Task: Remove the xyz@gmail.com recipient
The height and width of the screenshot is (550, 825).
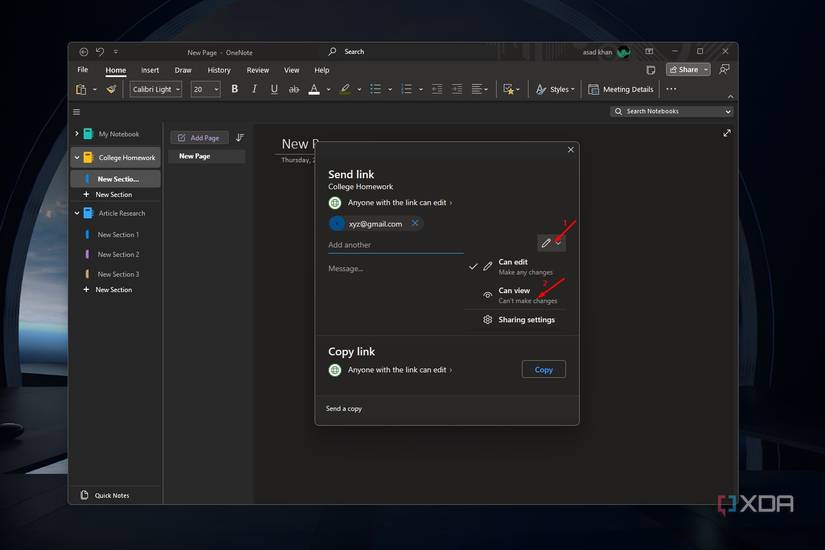Action: coord(415,223)
